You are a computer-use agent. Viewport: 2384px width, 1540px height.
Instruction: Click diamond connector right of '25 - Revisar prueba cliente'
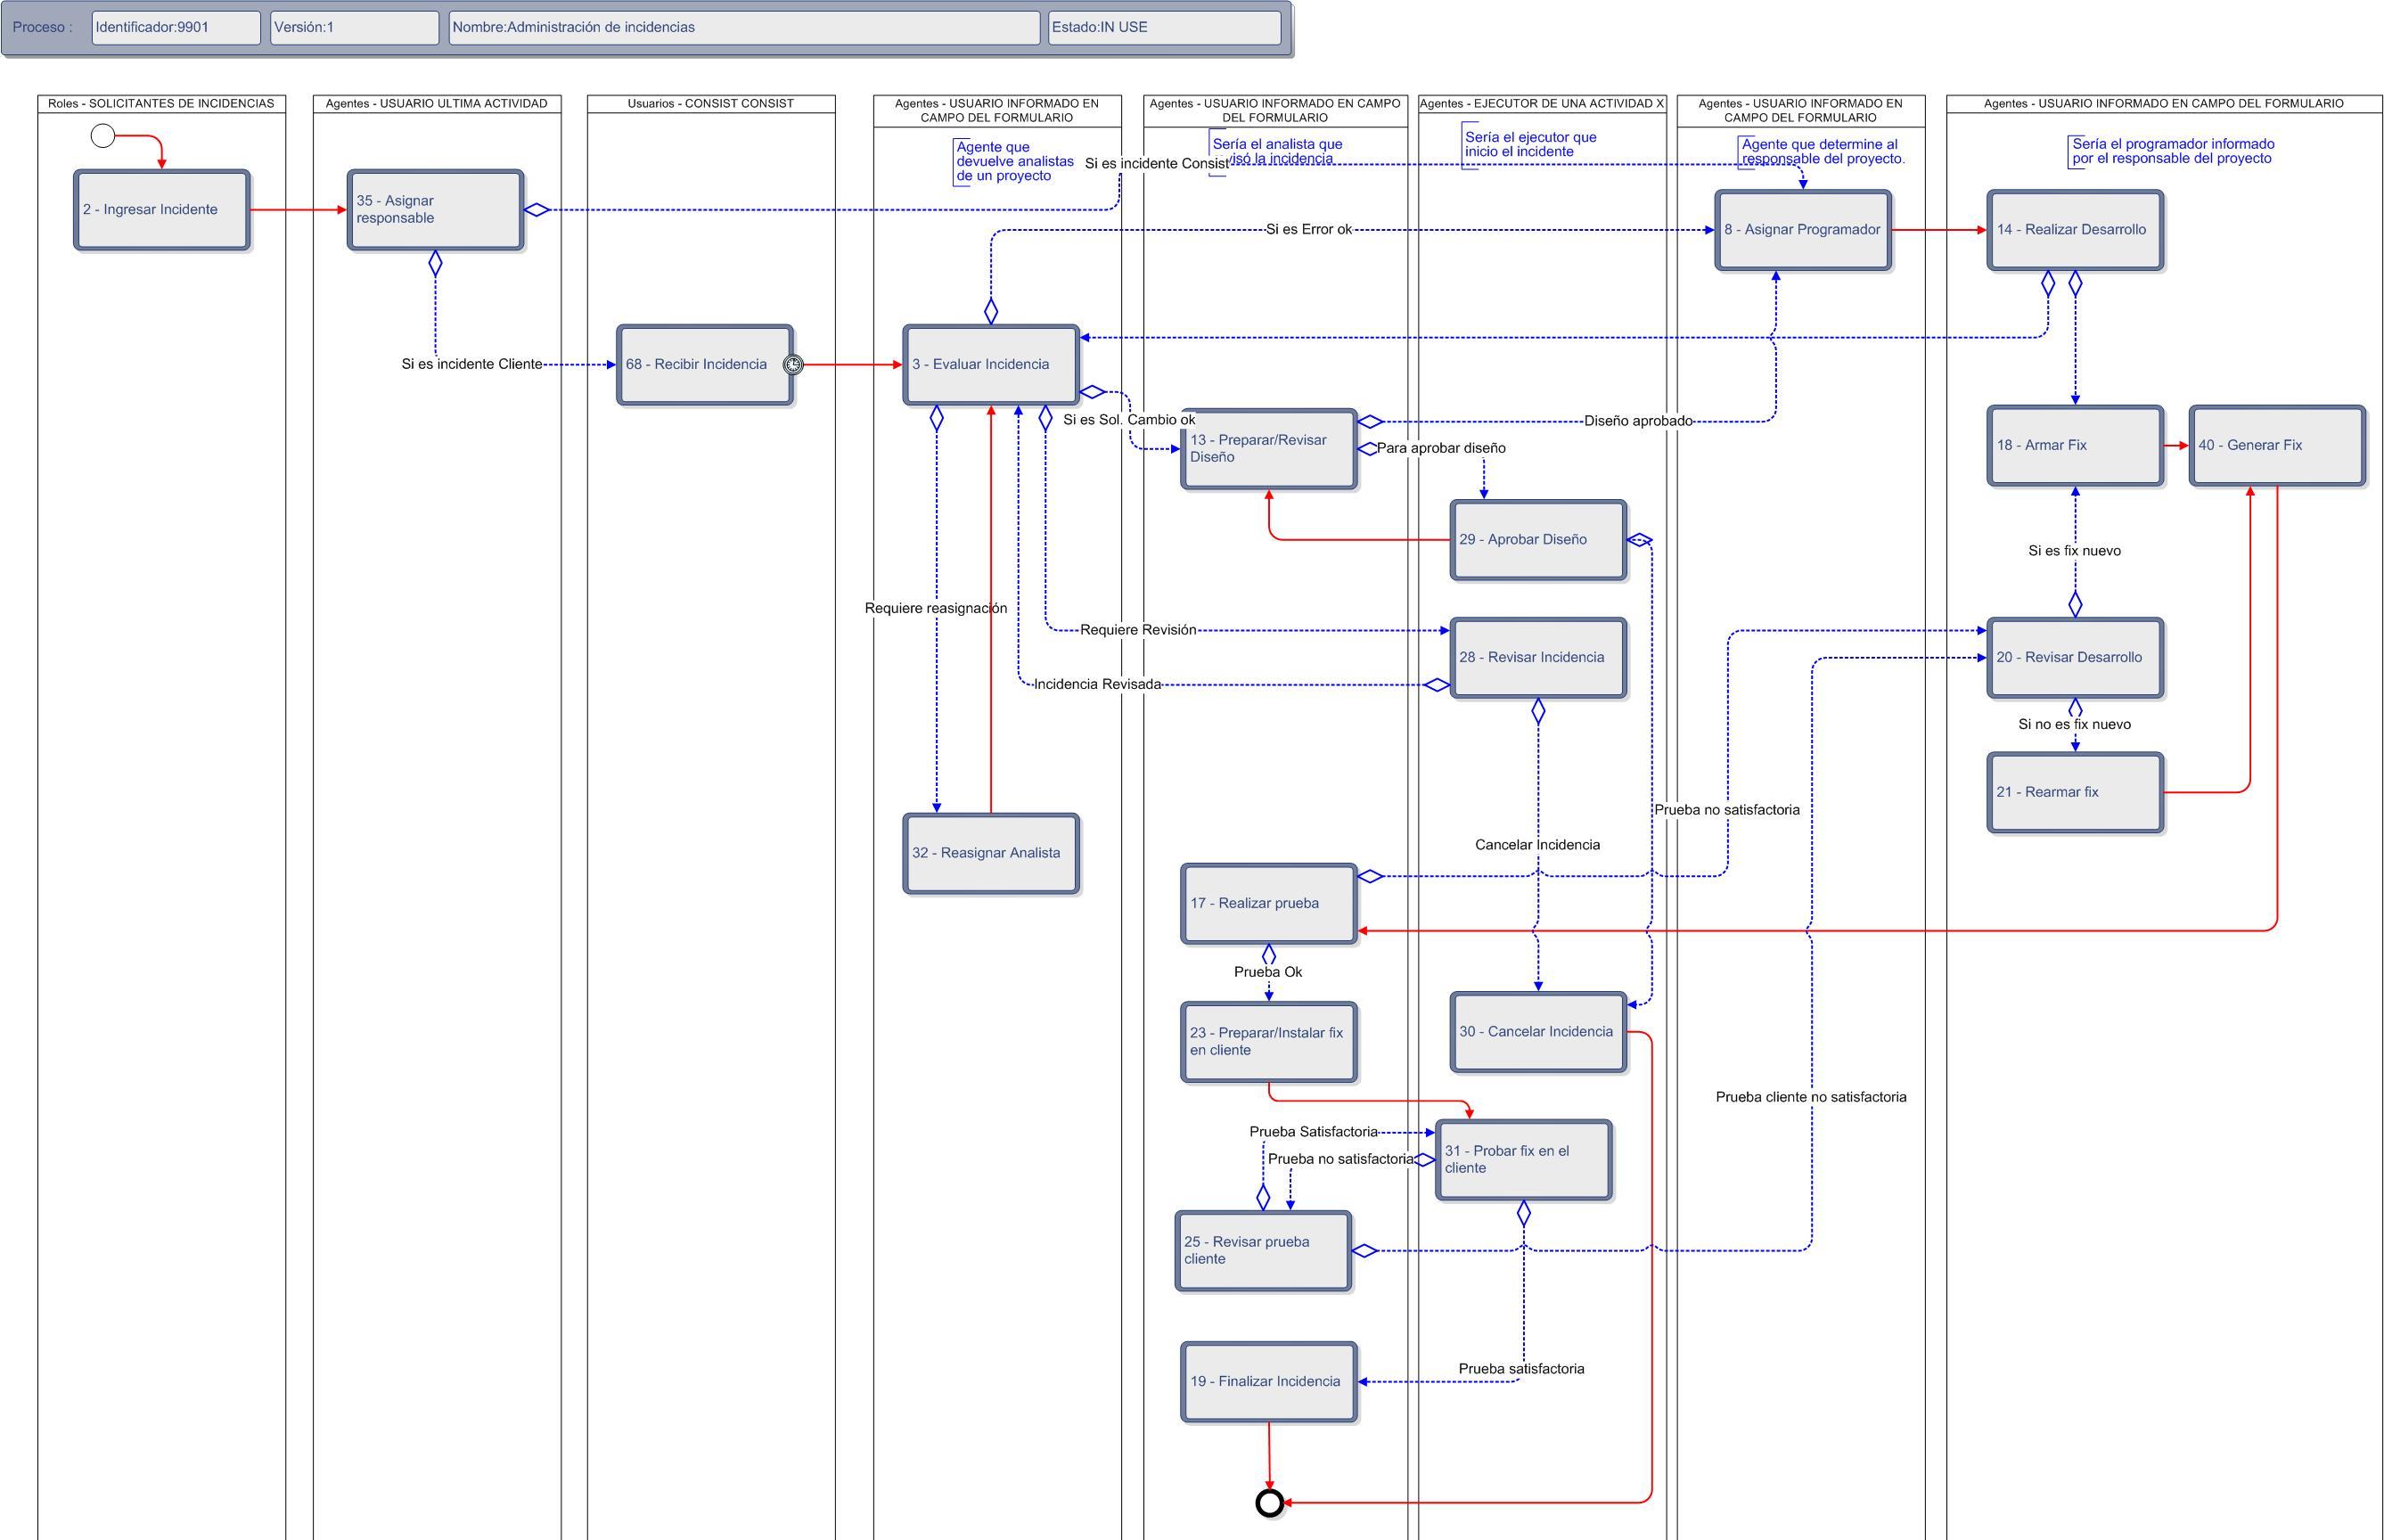pyautogui.click(x=1365, y=1251)
